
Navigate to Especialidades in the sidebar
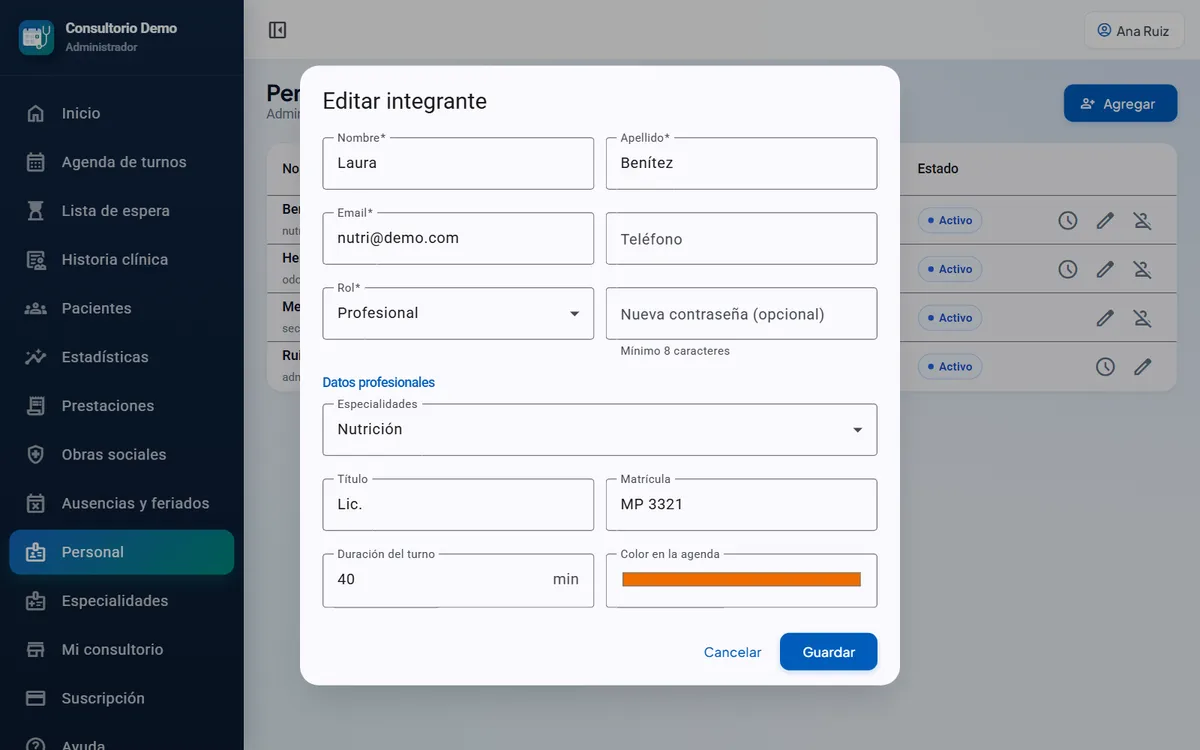point(122,601)
